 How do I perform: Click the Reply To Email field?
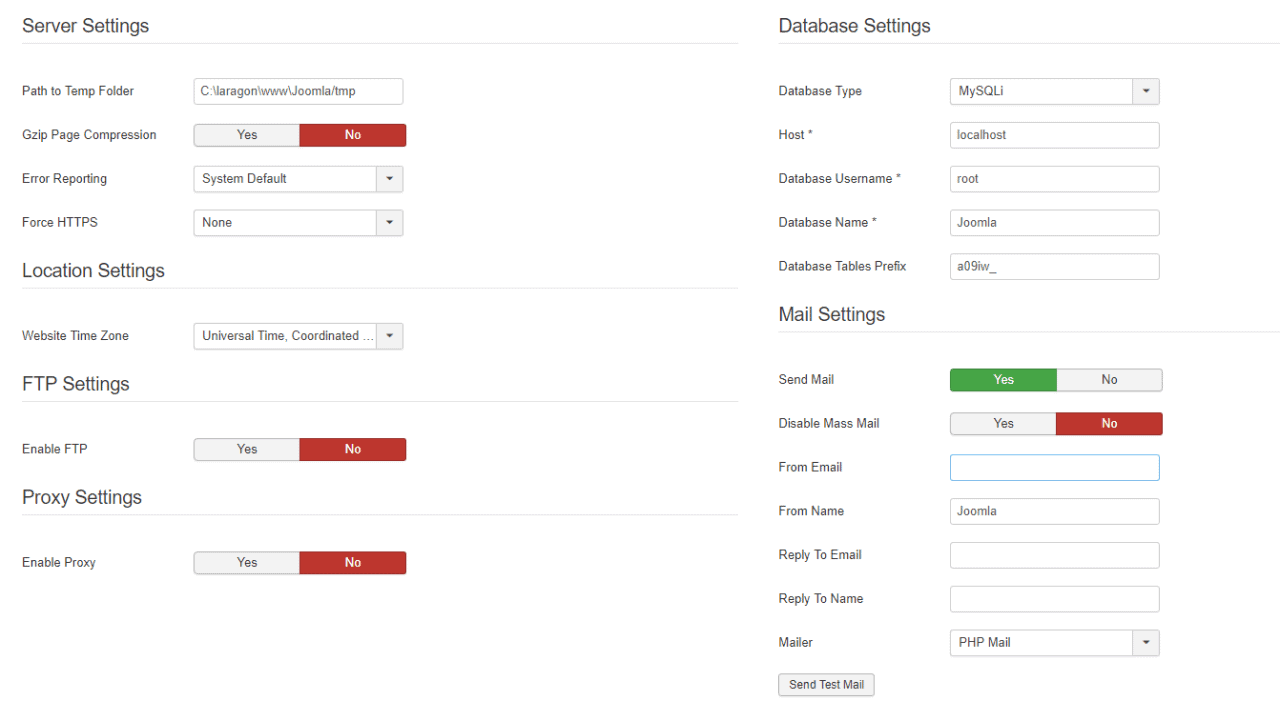(1054, 556)
